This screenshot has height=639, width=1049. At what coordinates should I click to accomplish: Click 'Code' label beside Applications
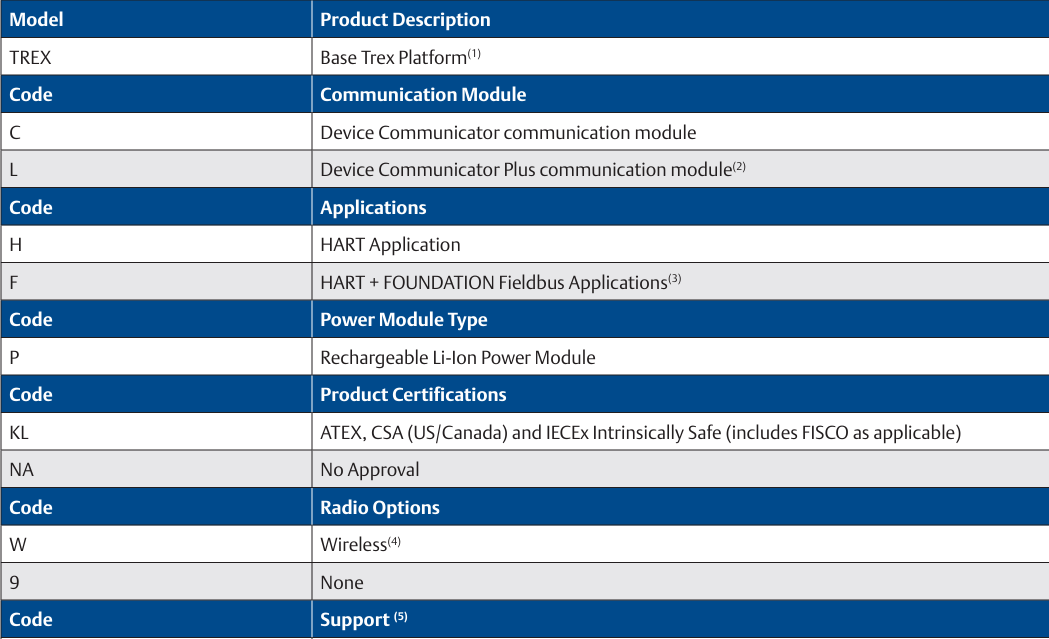[31, 207]
